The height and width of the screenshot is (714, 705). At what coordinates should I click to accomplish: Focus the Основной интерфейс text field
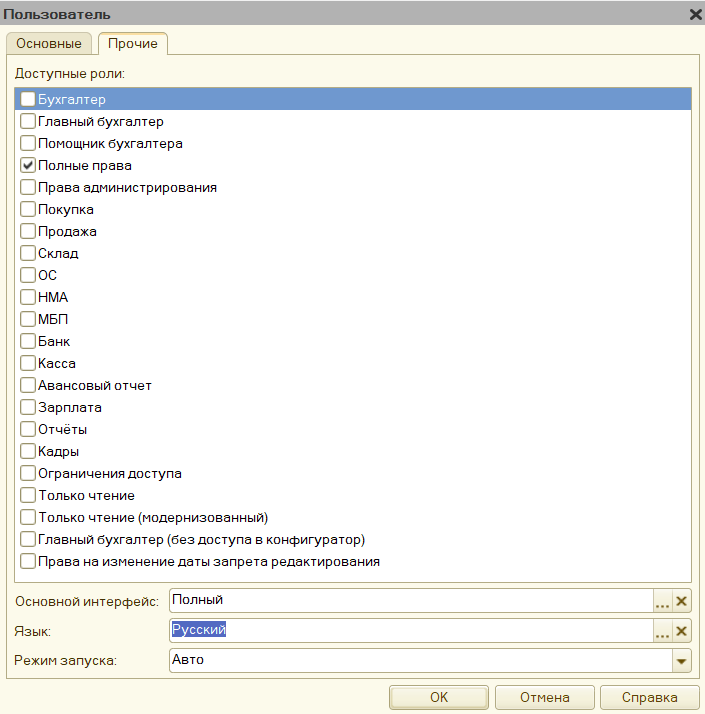410,601
